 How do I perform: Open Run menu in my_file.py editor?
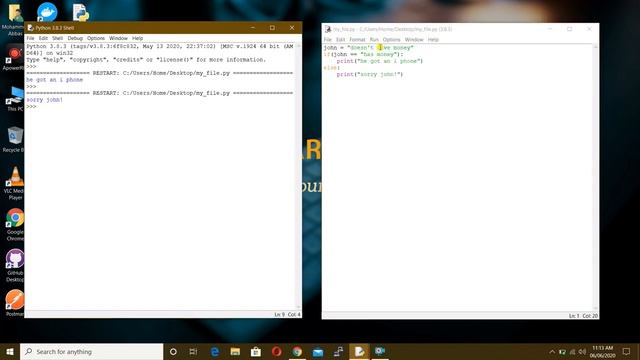(374, 40)
